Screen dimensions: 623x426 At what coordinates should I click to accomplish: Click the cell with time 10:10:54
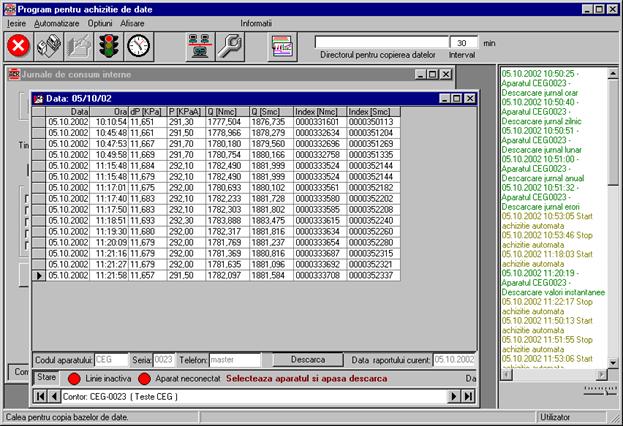tap(109, 122)
